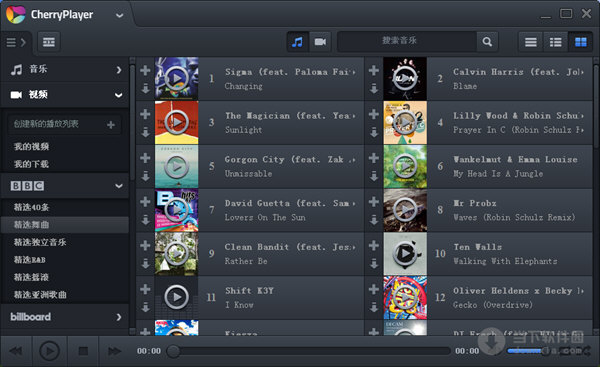This screenshot has width=600, height=367.
Task: Download David Guetta Lovers On The Sun
Action: (x=145, y=220)
